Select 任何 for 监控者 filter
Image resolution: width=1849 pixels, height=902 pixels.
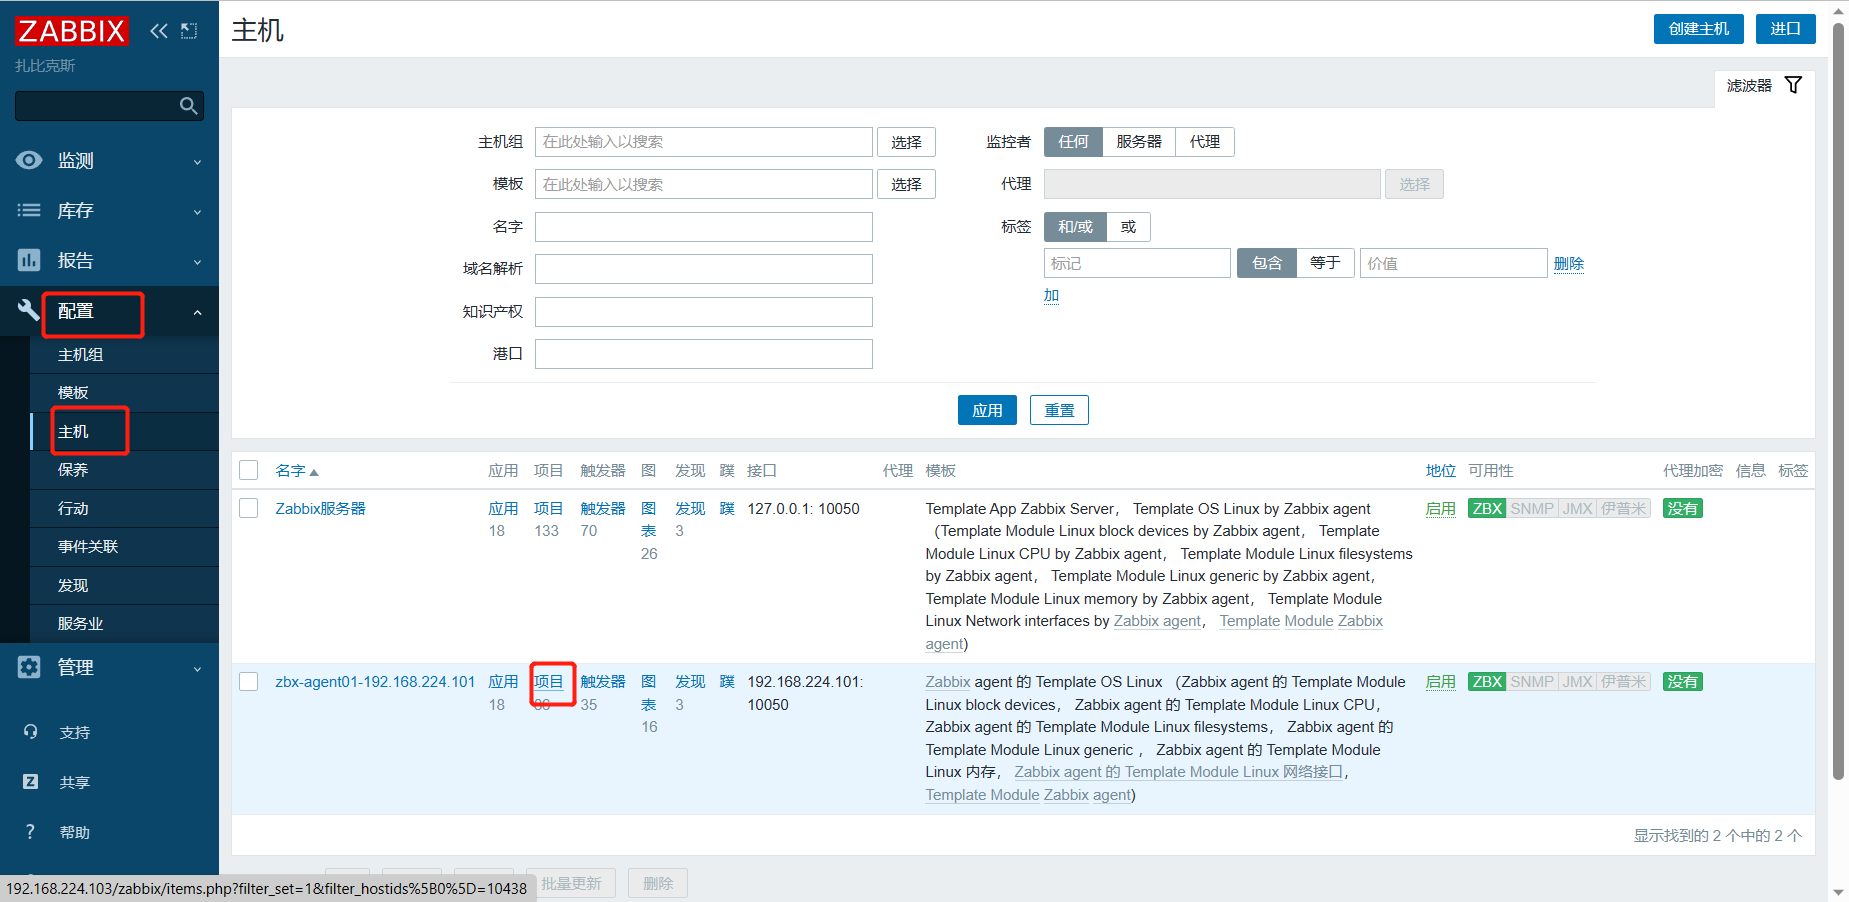coord(1073,142)
